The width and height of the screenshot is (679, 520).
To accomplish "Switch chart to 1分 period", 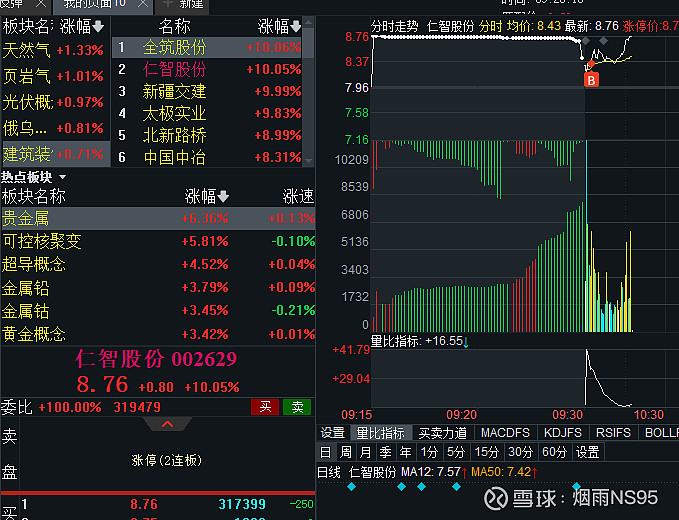I will (x=429, y=452).
